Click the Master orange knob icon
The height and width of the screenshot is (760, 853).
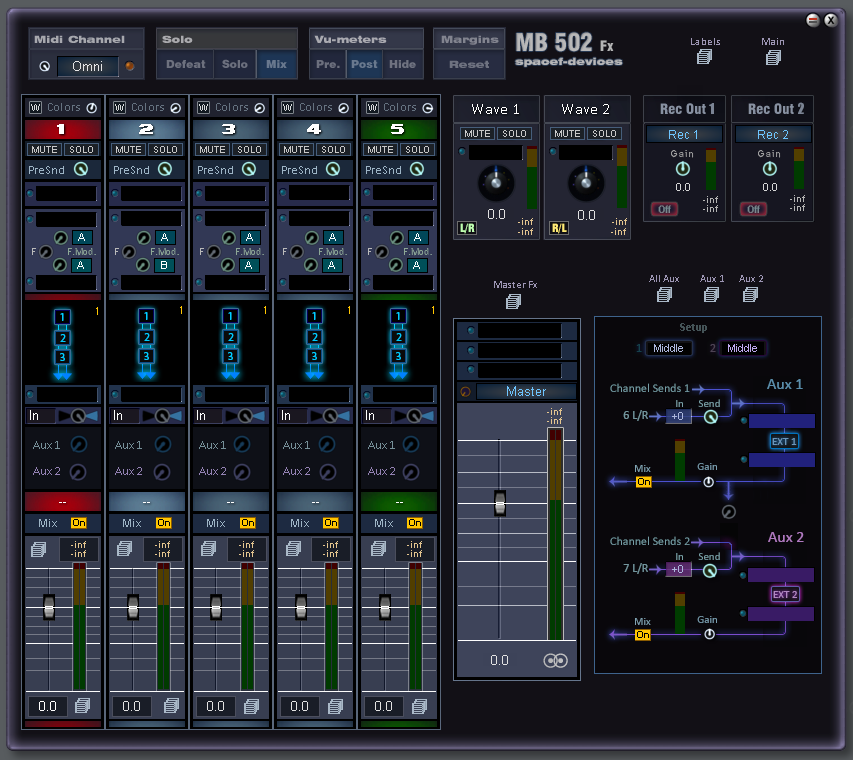tap(465, 391)
